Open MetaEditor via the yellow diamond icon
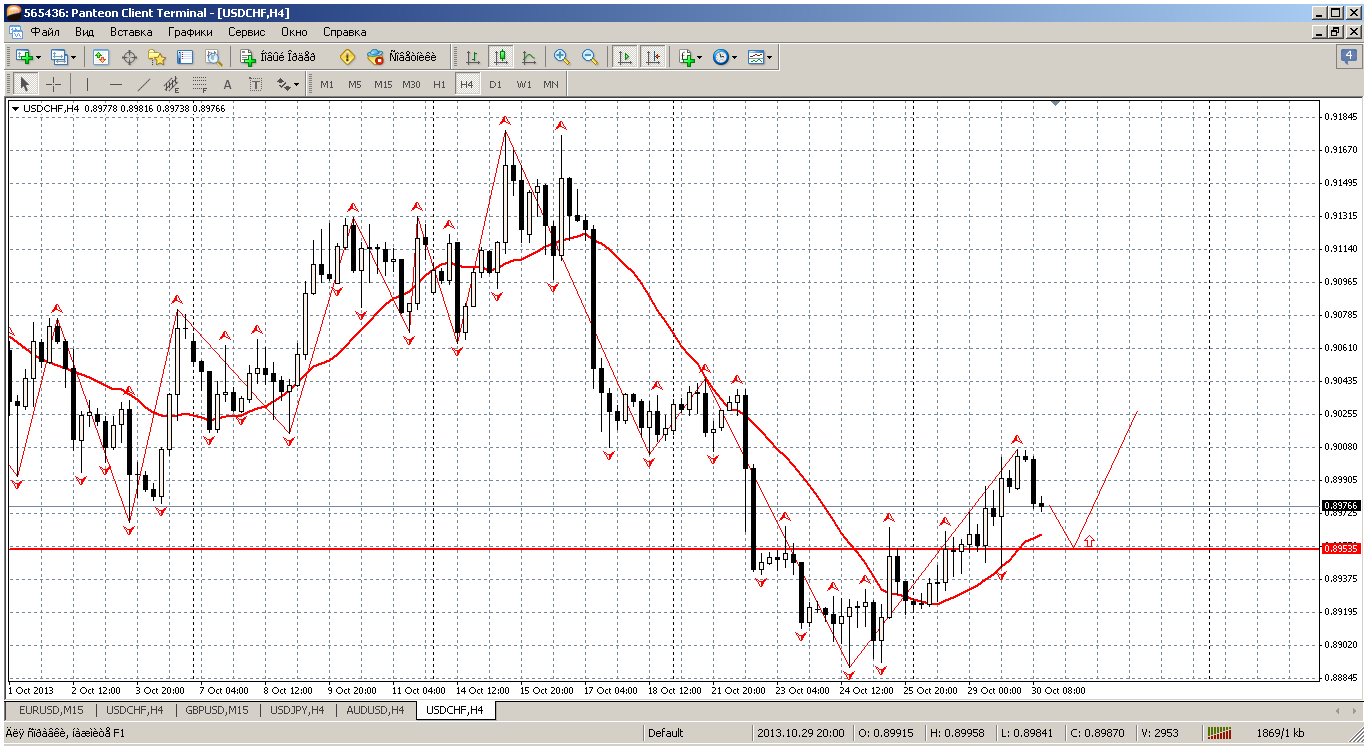Screen dimensions: 1368x746 coord(347,57)
